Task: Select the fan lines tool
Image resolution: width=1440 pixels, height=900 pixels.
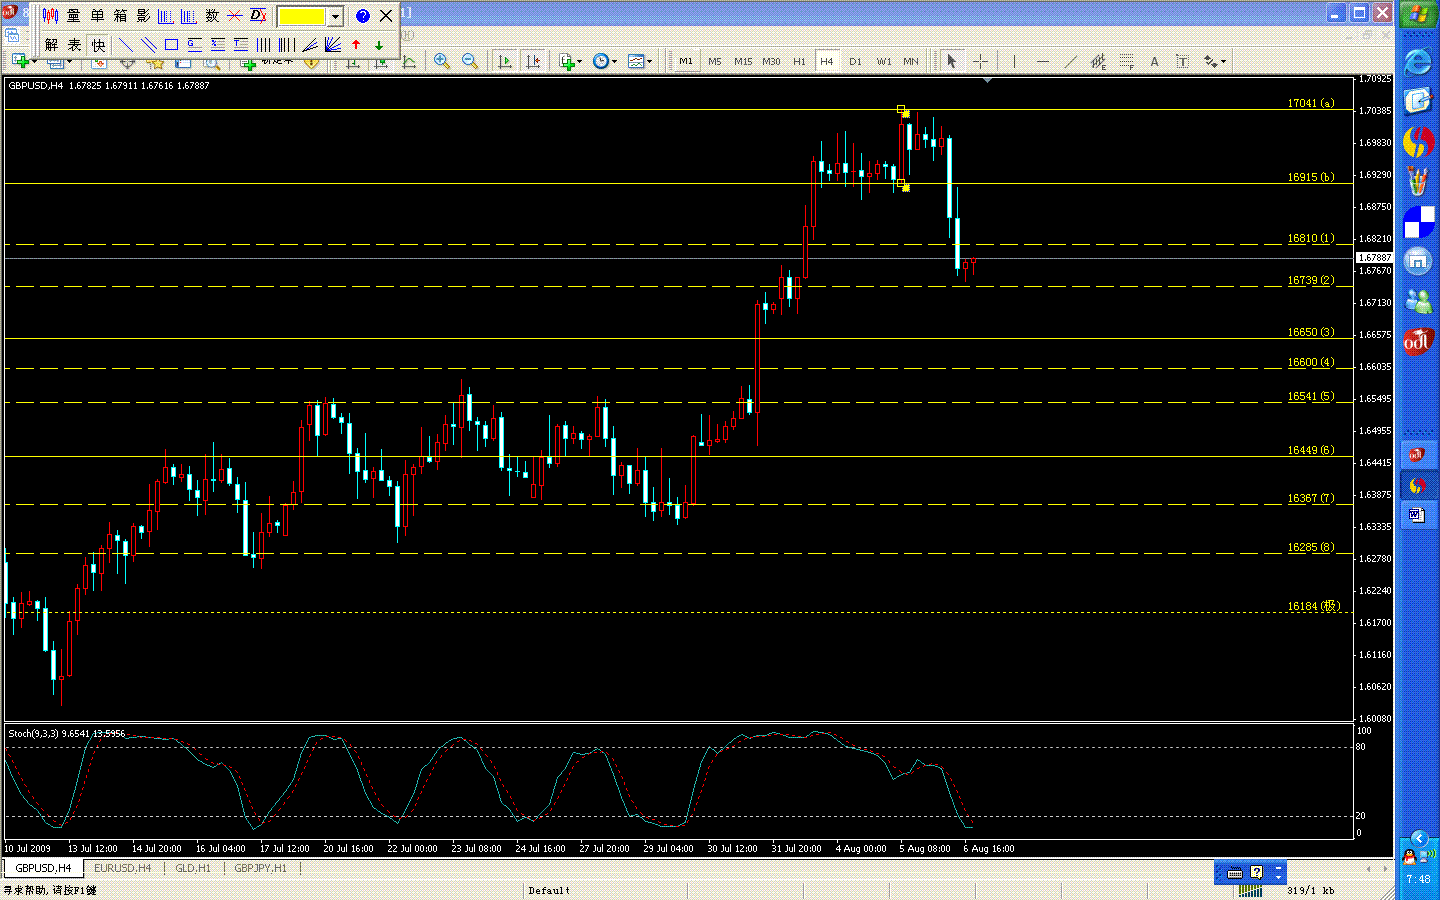Action: point(310,45)
